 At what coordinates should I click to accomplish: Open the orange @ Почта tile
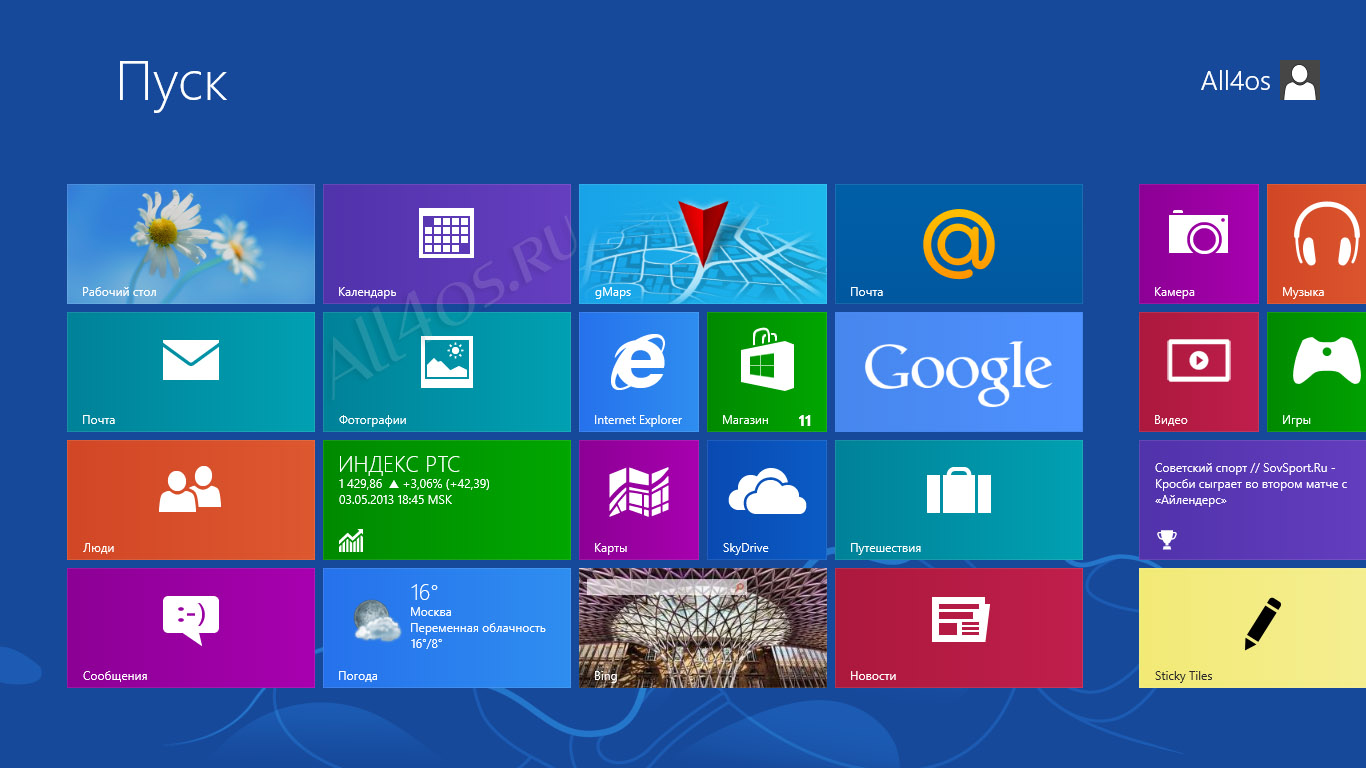click(959, 244)
